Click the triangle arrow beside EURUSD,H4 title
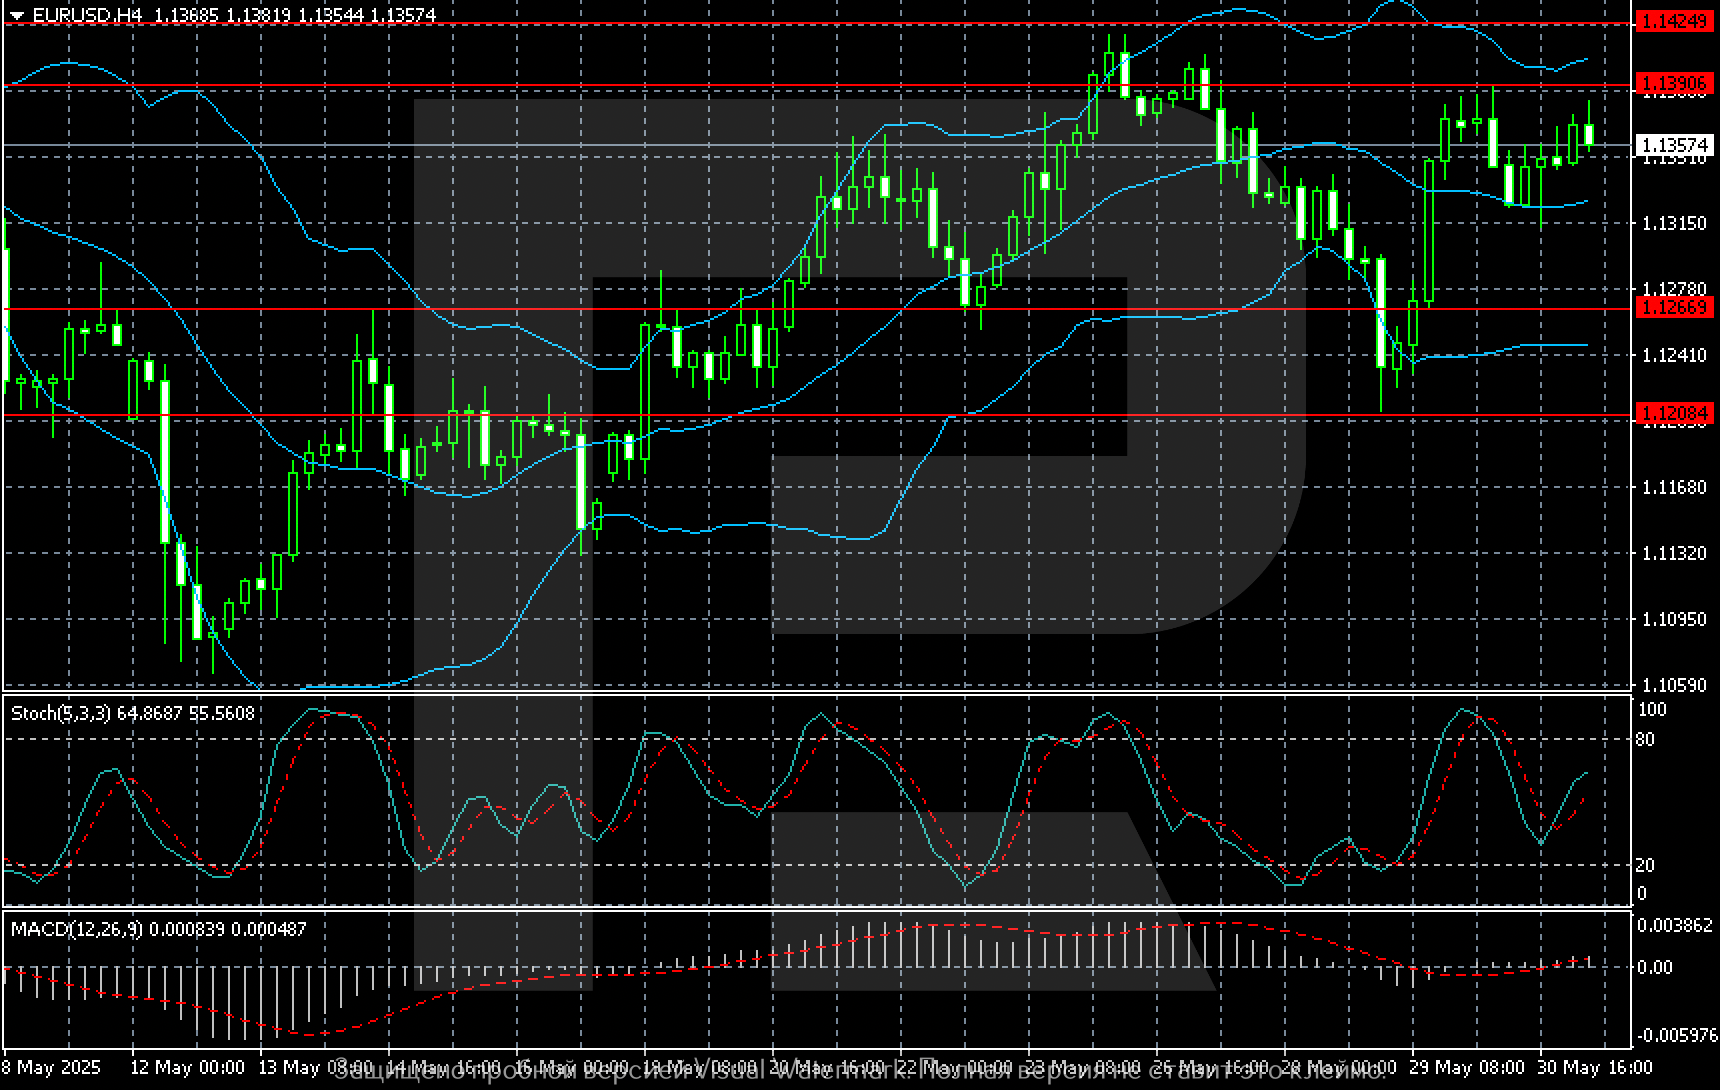1720x1090 pixels. tap(16, 16)
